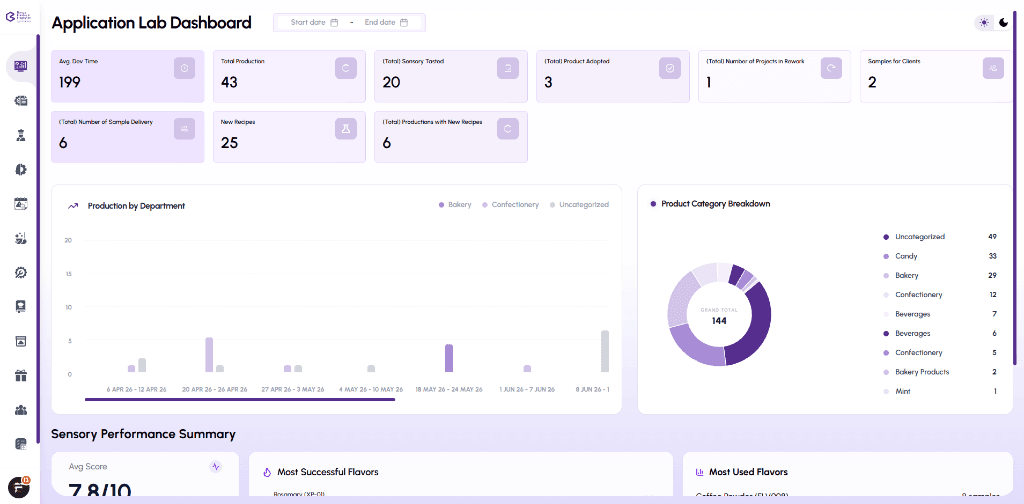This screenshot has width=1024, height=504.
Task: Click the clock icon on Avg Dev Time card
Action: [x=184, y=68]
